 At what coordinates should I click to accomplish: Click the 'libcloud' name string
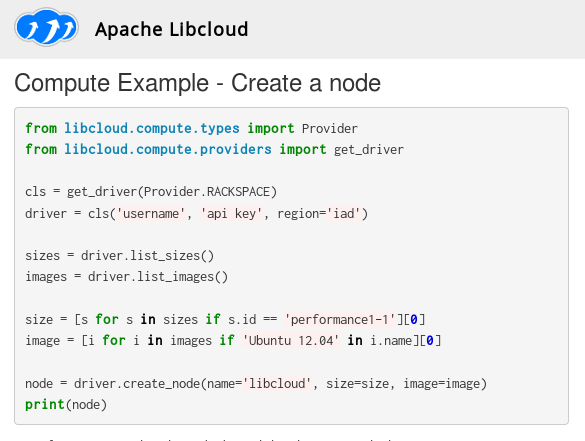click(x=277, y=384)
